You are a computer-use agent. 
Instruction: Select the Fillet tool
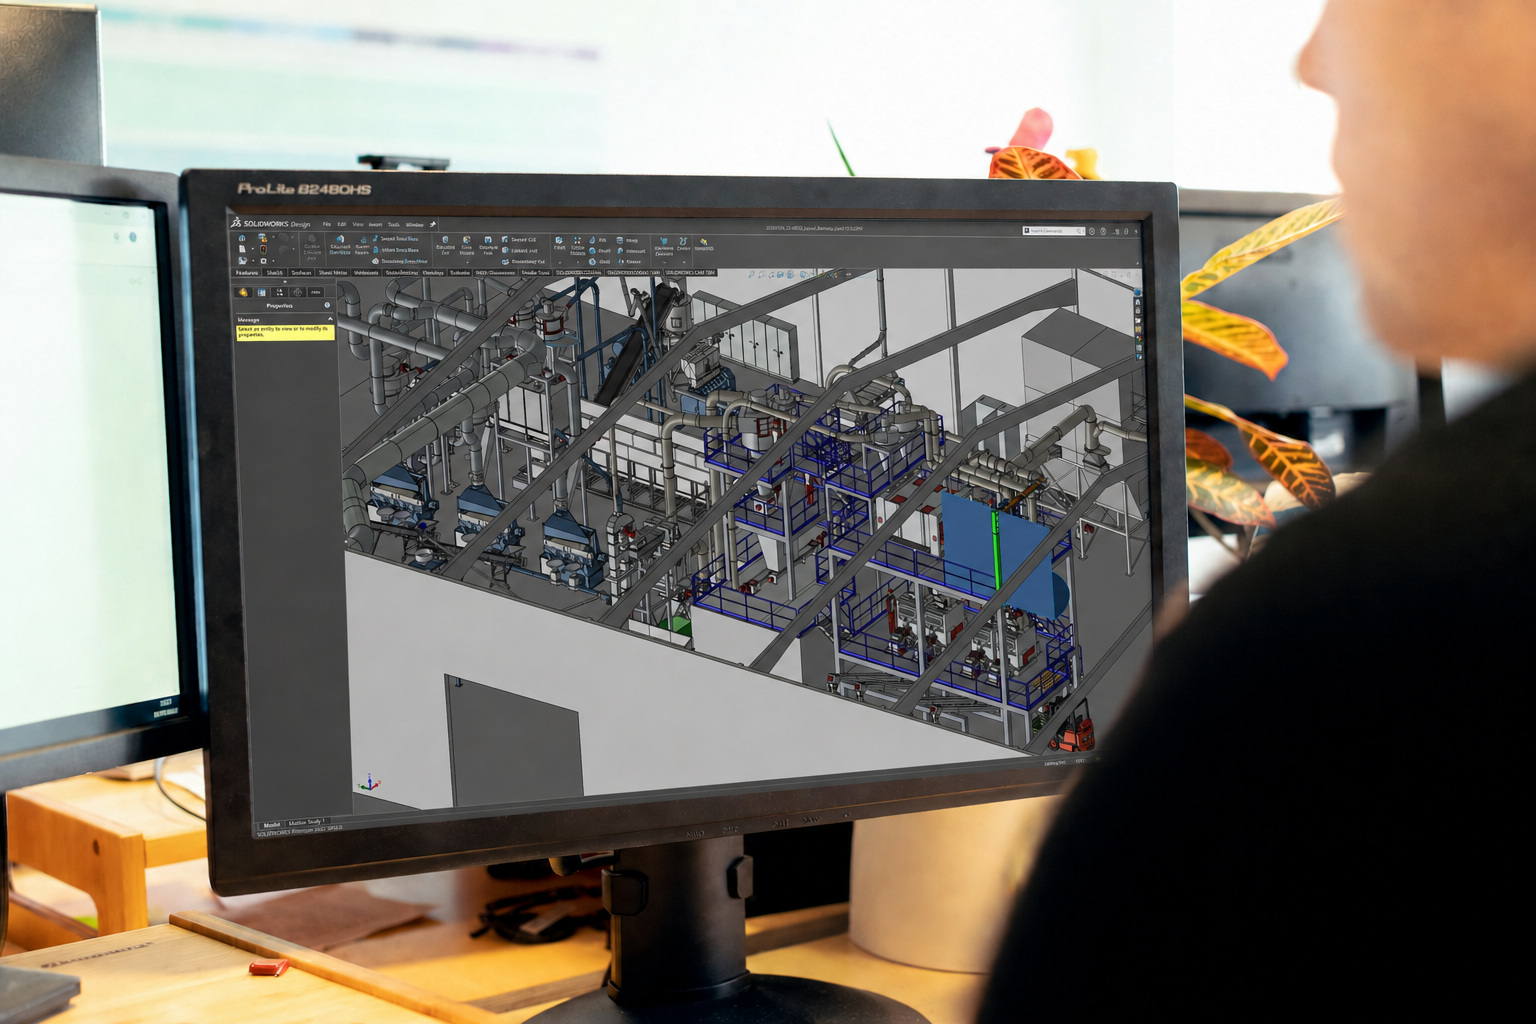[x=559, y=243]
